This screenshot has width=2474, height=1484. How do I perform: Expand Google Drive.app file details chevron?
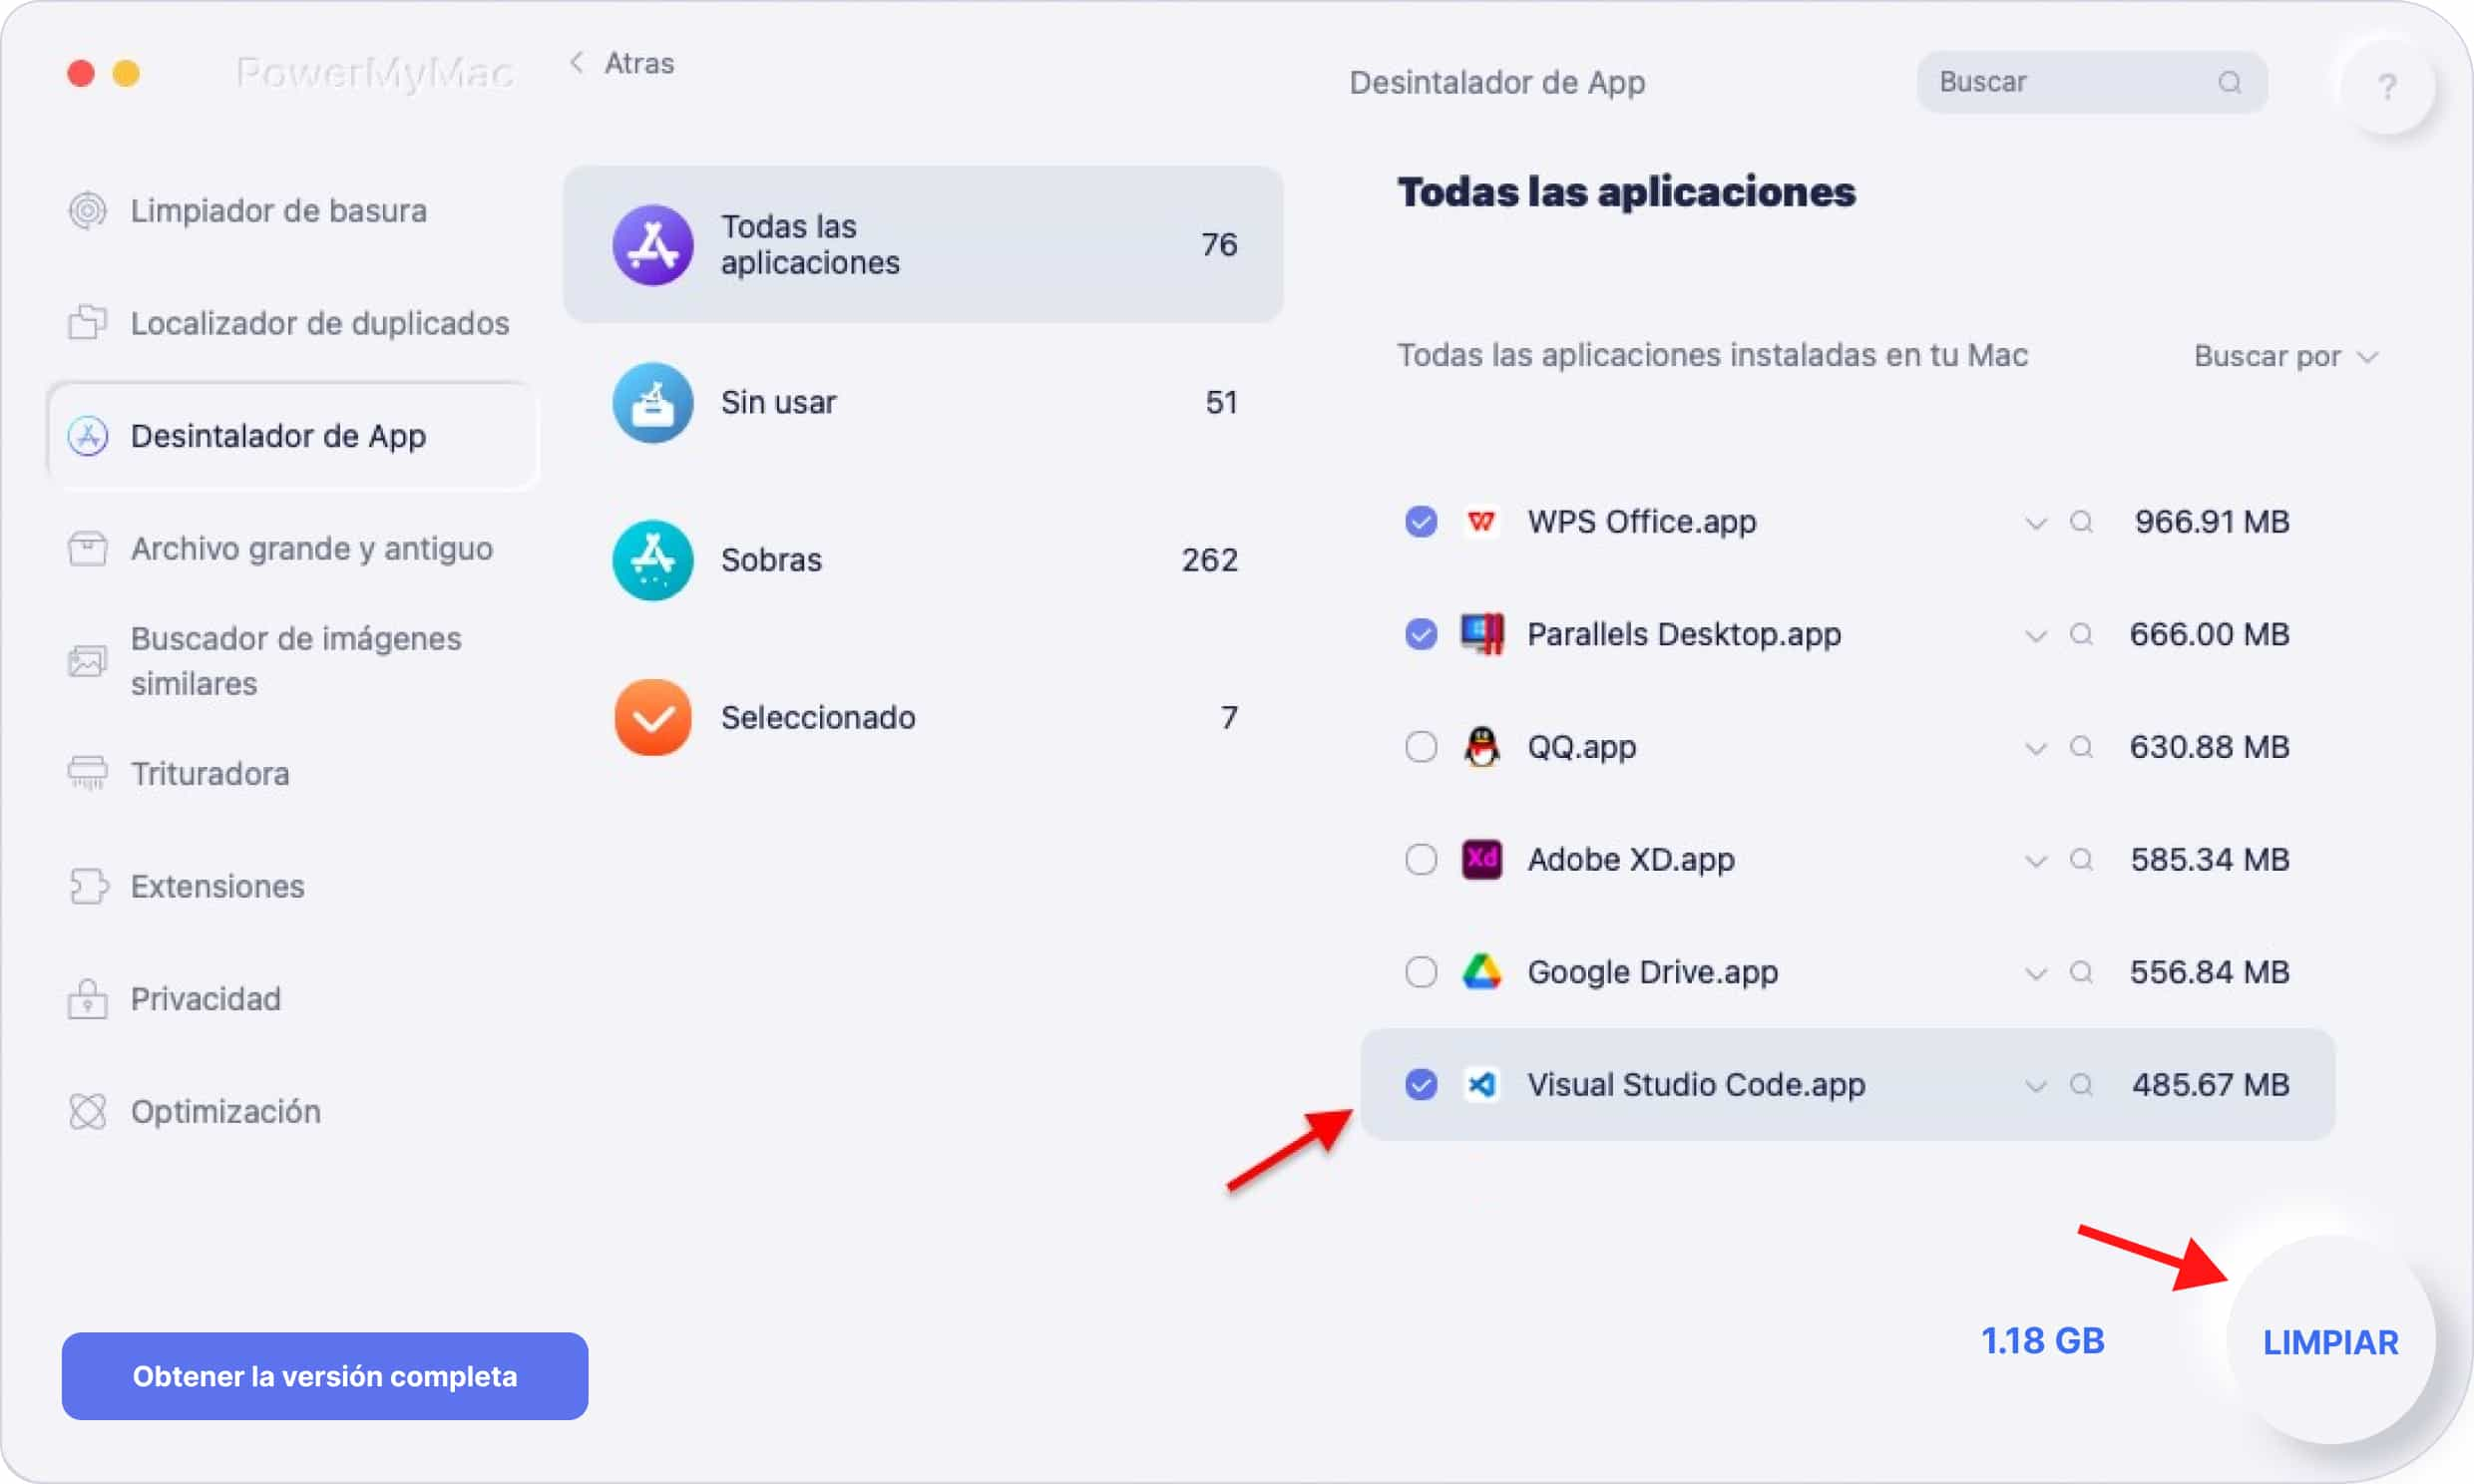[x=2035, y=973]
